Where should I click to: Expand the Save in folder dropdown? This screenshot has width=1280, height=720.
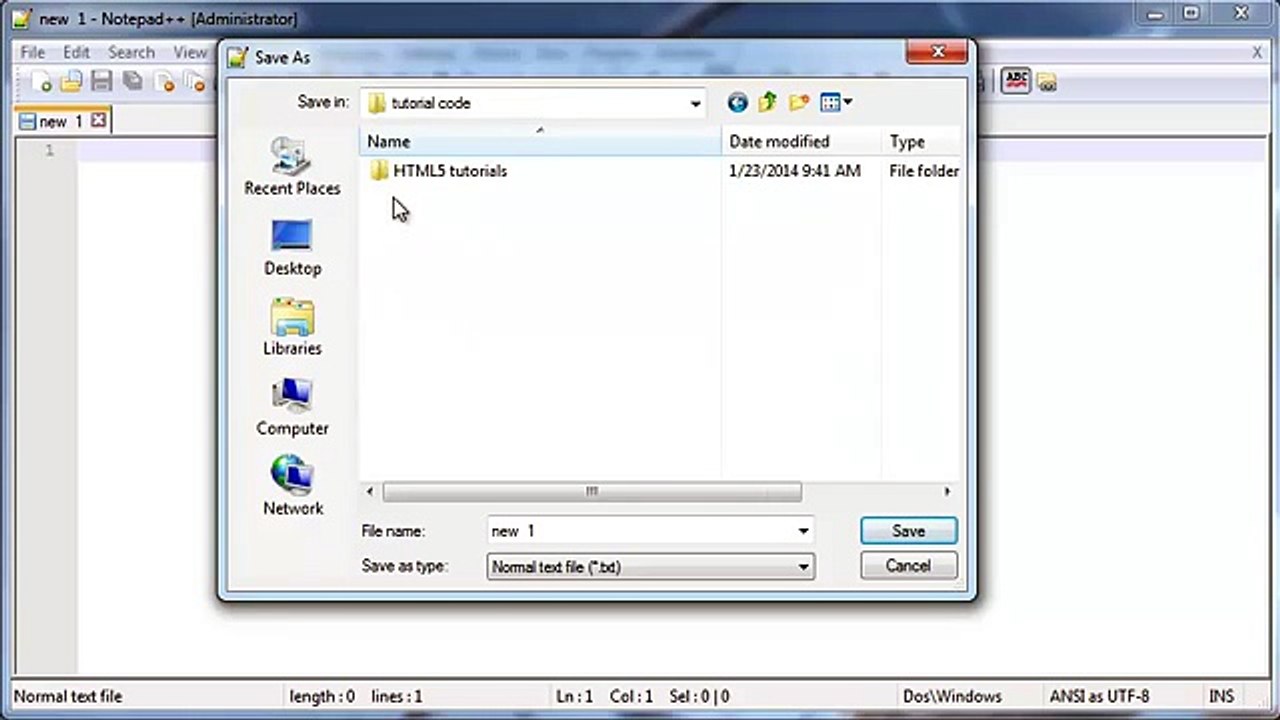(x=695, y=103)
